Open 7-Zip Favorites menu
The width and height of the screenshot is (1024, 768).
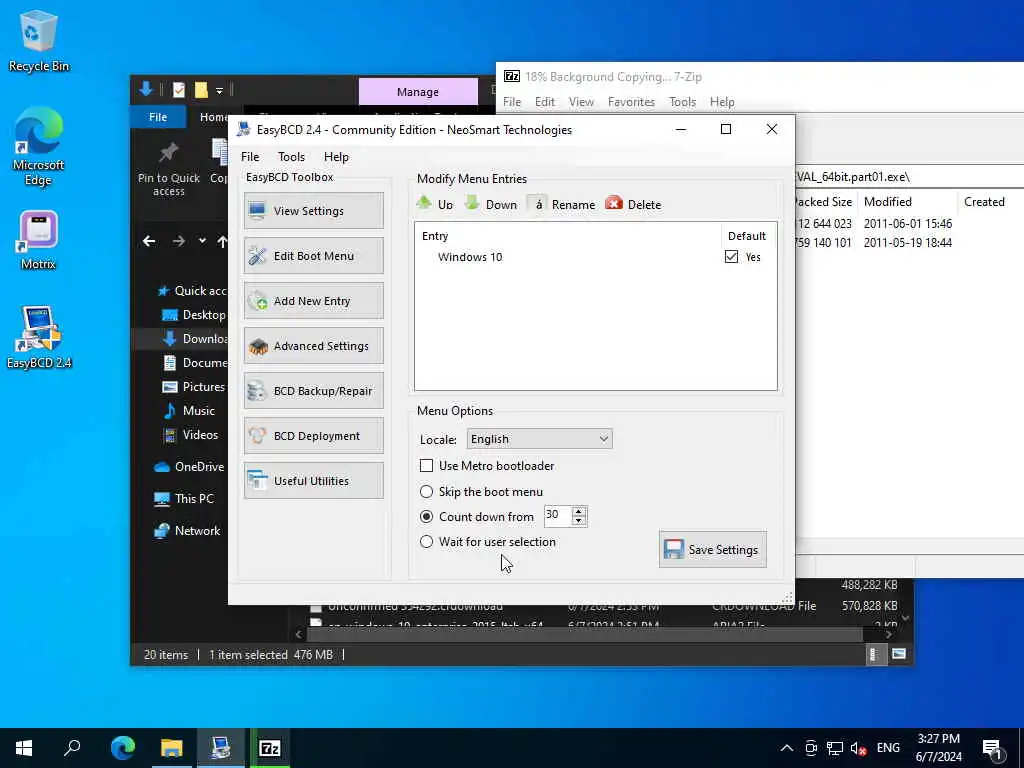(x=632, y=102)
